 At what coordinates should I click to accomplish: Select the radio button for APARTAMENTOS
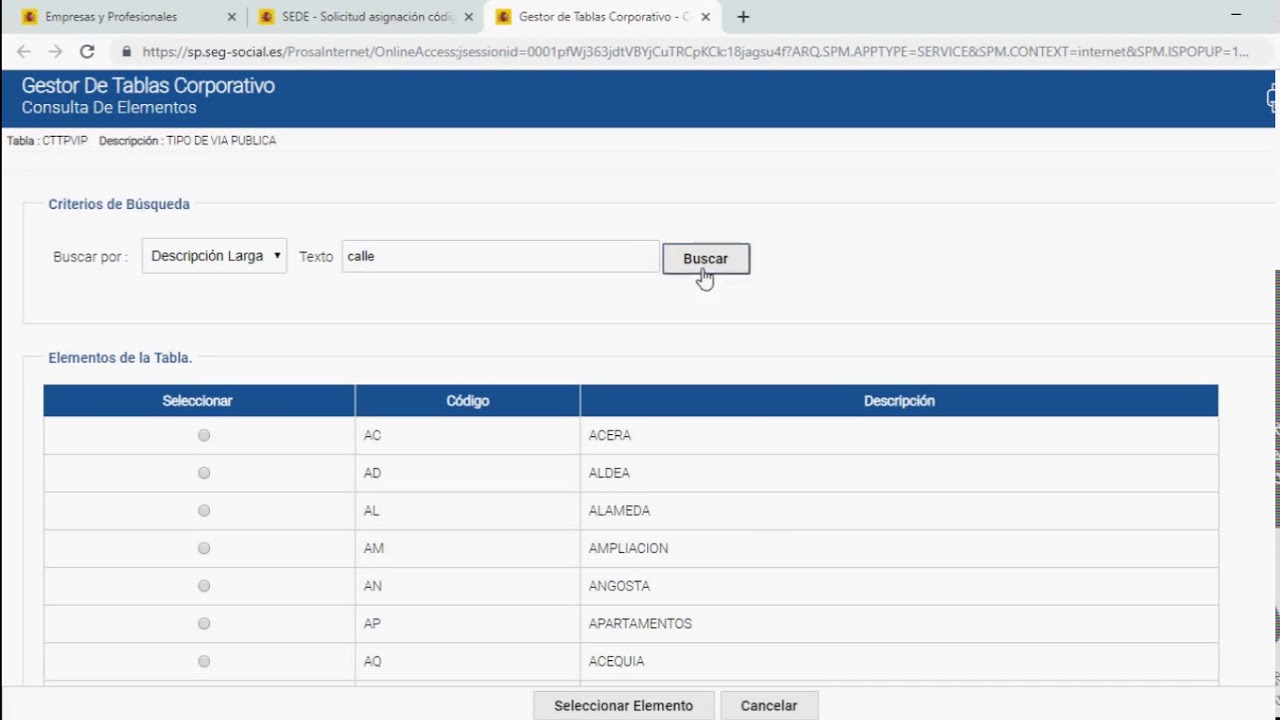(x=203, y=623)
